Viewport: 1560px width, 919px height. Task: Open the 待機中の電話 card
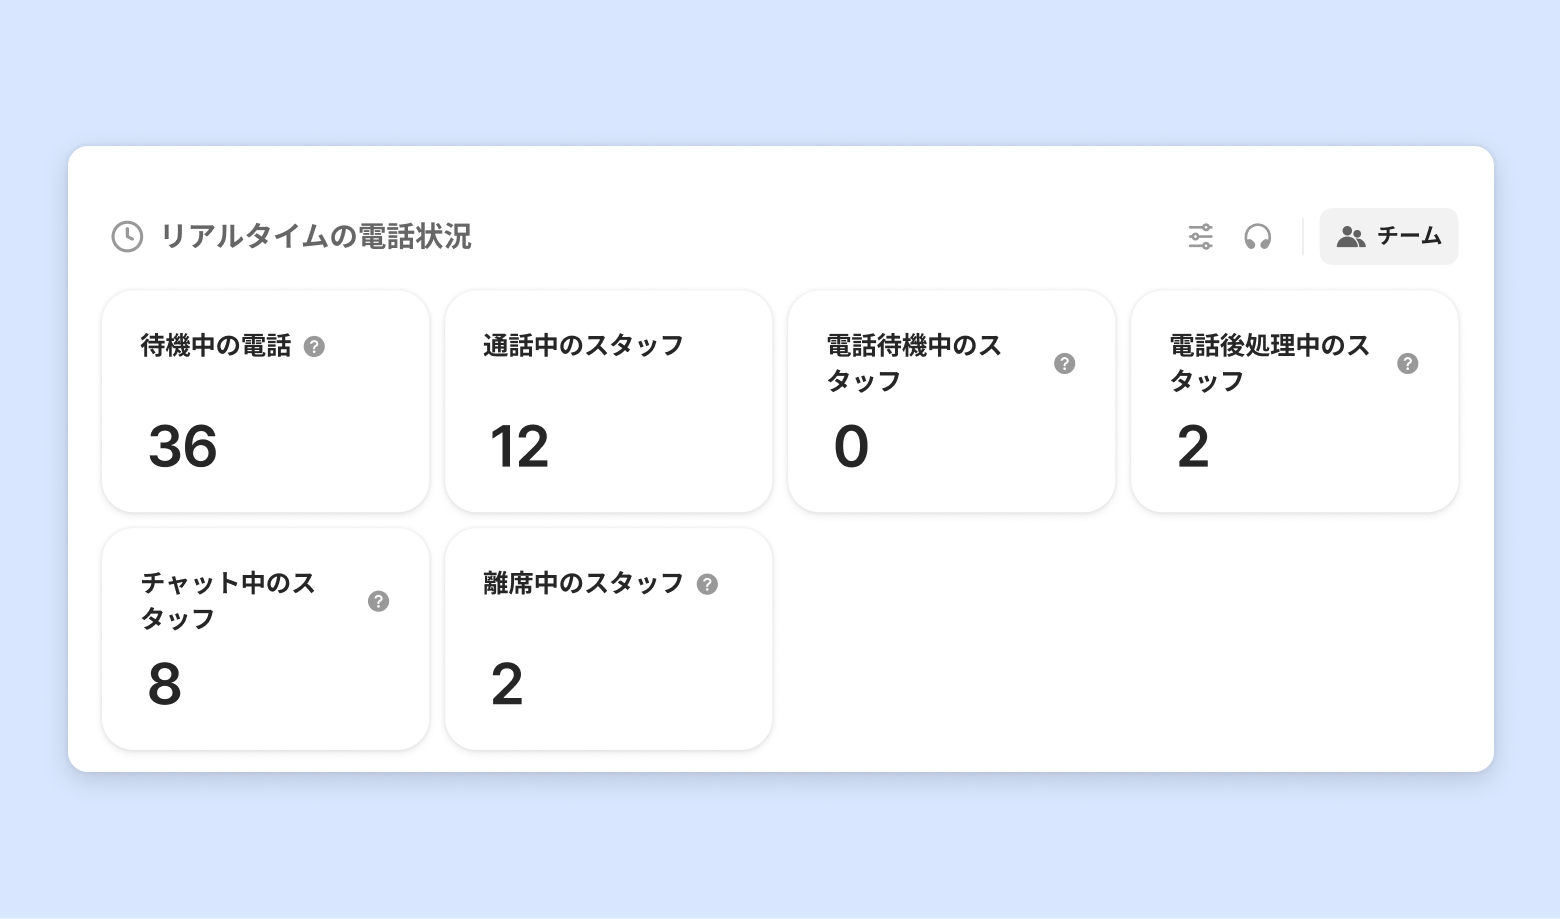point(266,401)
